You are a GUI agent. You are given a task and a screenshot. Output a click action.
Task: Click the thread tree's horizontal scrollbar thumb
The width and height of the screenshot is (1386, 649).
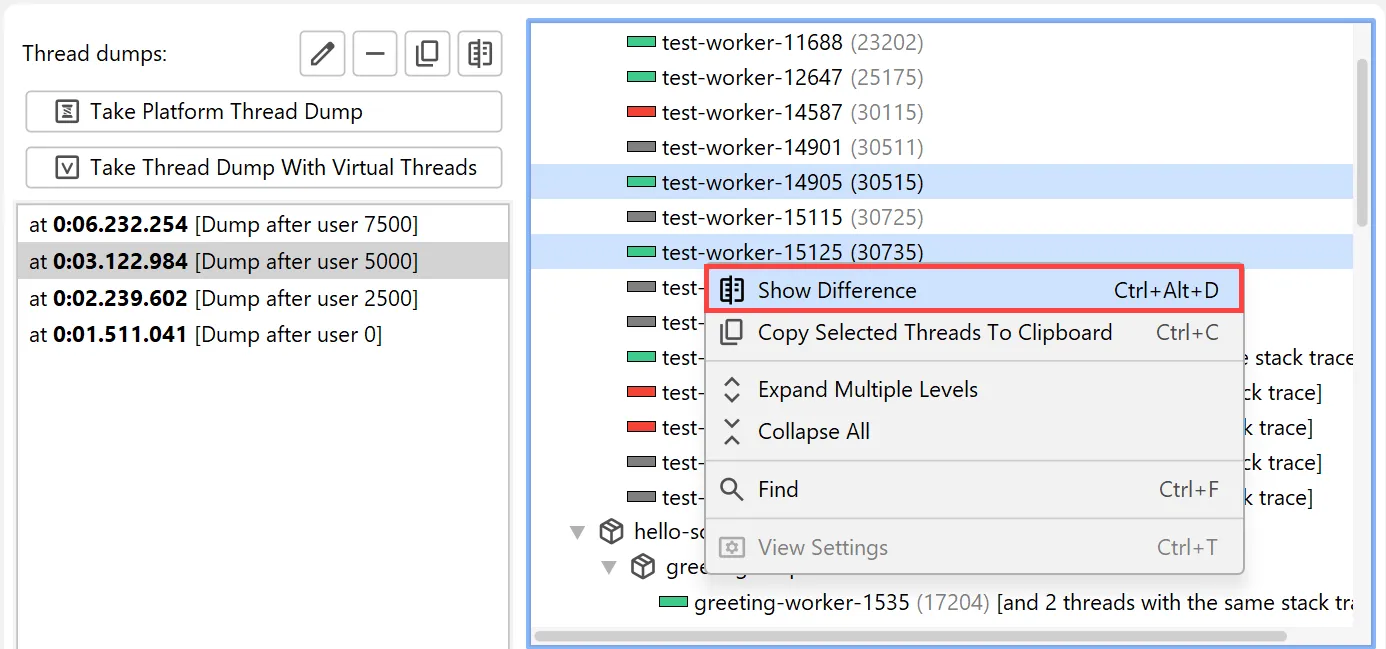tap(911, 635)
